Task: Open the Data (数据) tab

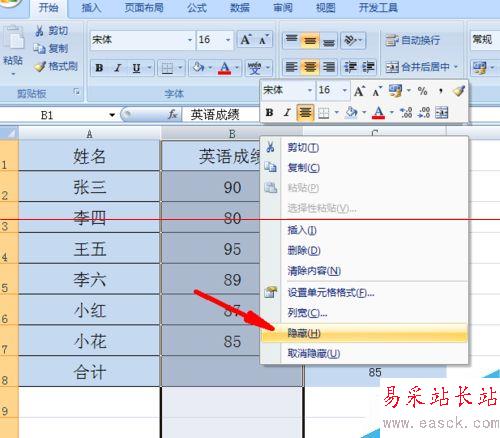Action: click(x=240, y=7)
